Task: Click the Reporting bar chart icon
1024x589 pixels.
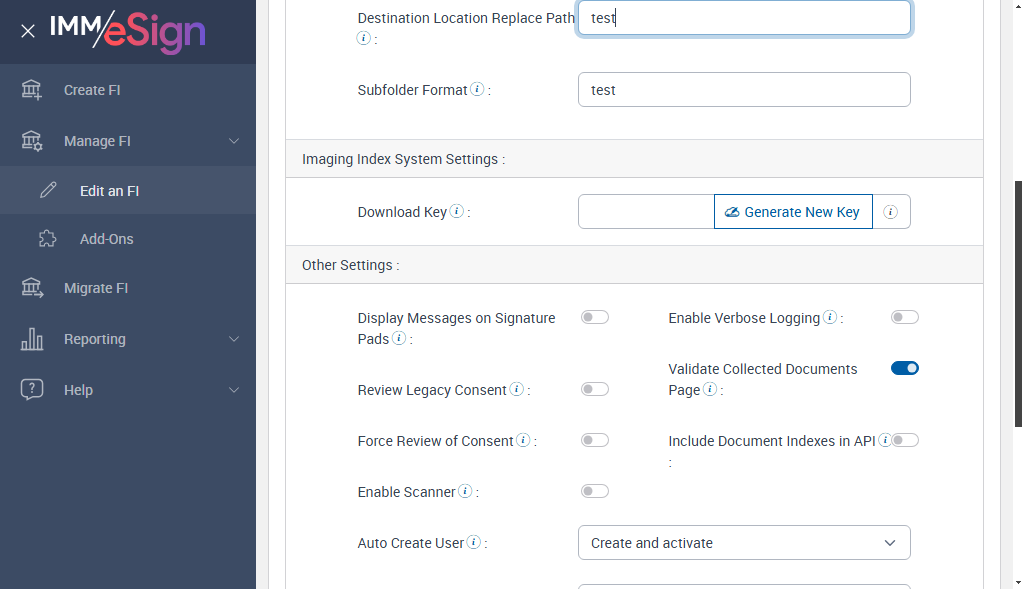Action: pos(31,339)
